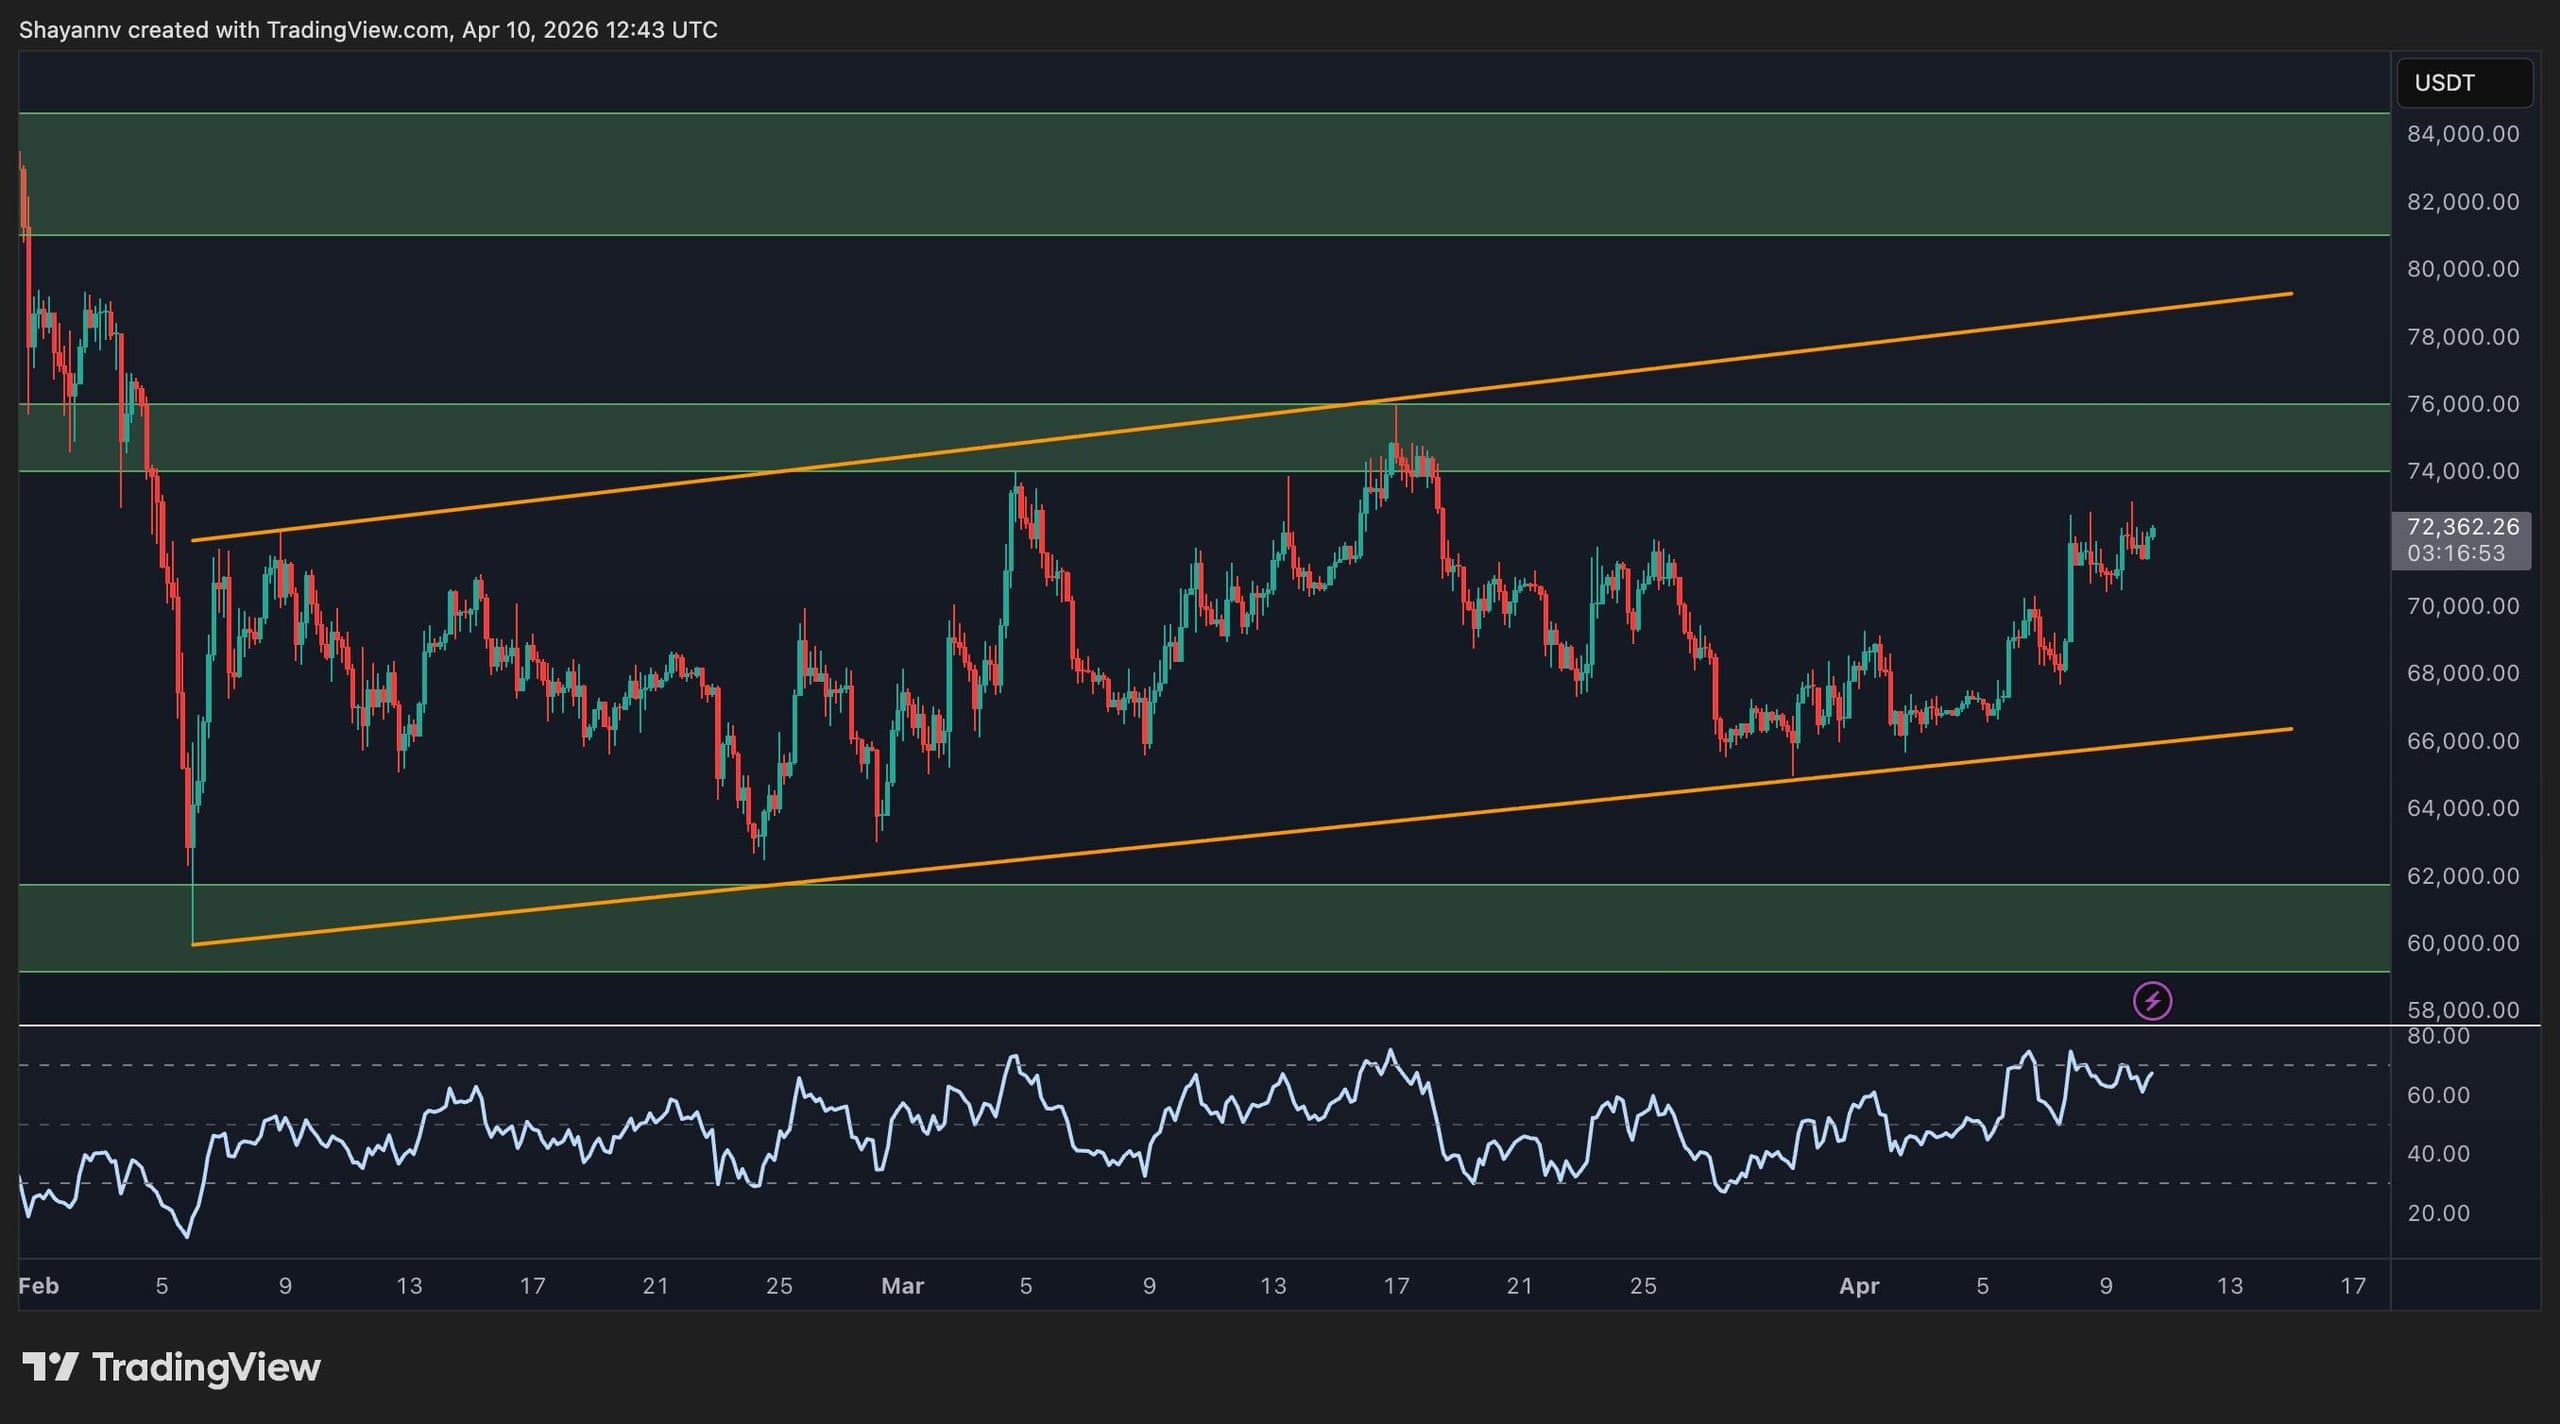Viewport: 2560px width, 1424px height.
Task: Click the 60,000.00 price axis label
Action: [2462, 943]
